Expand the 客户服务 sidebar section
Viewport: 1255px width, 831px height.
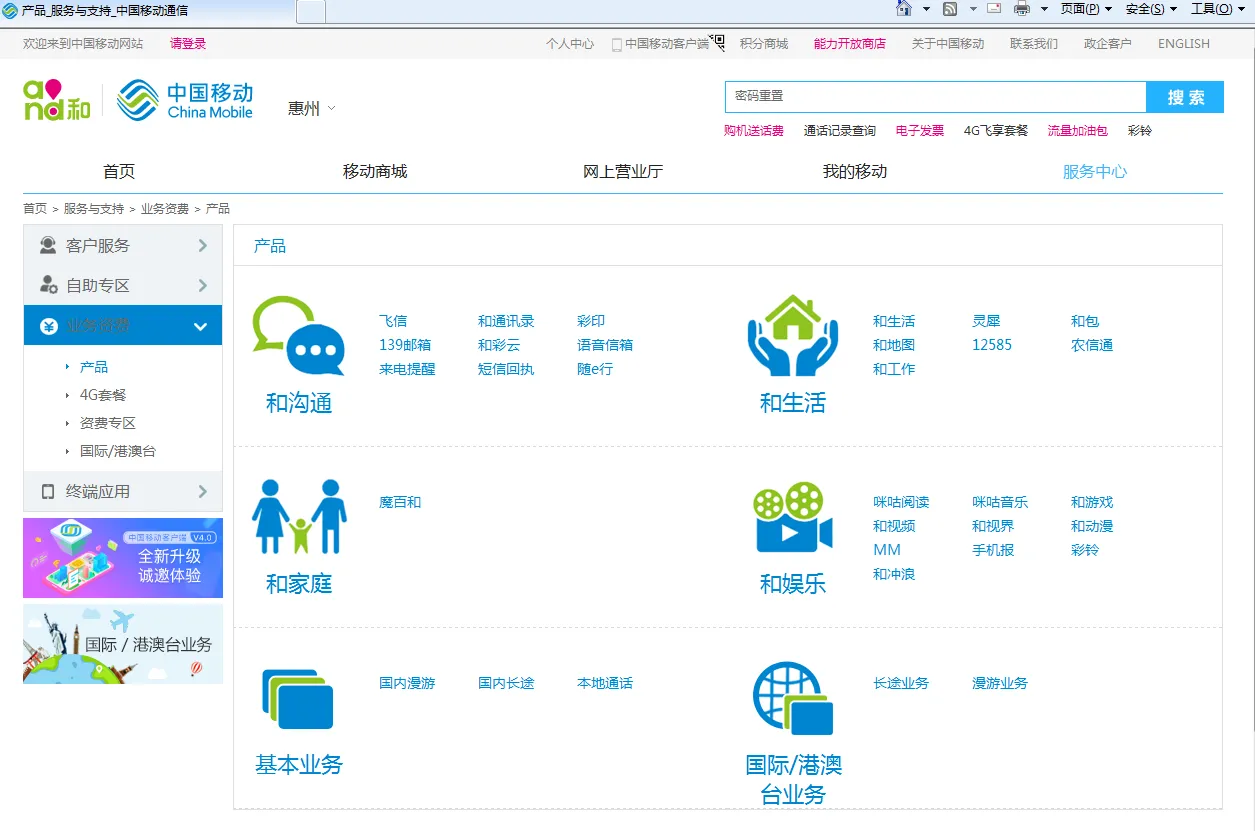(x=122, y=245)
